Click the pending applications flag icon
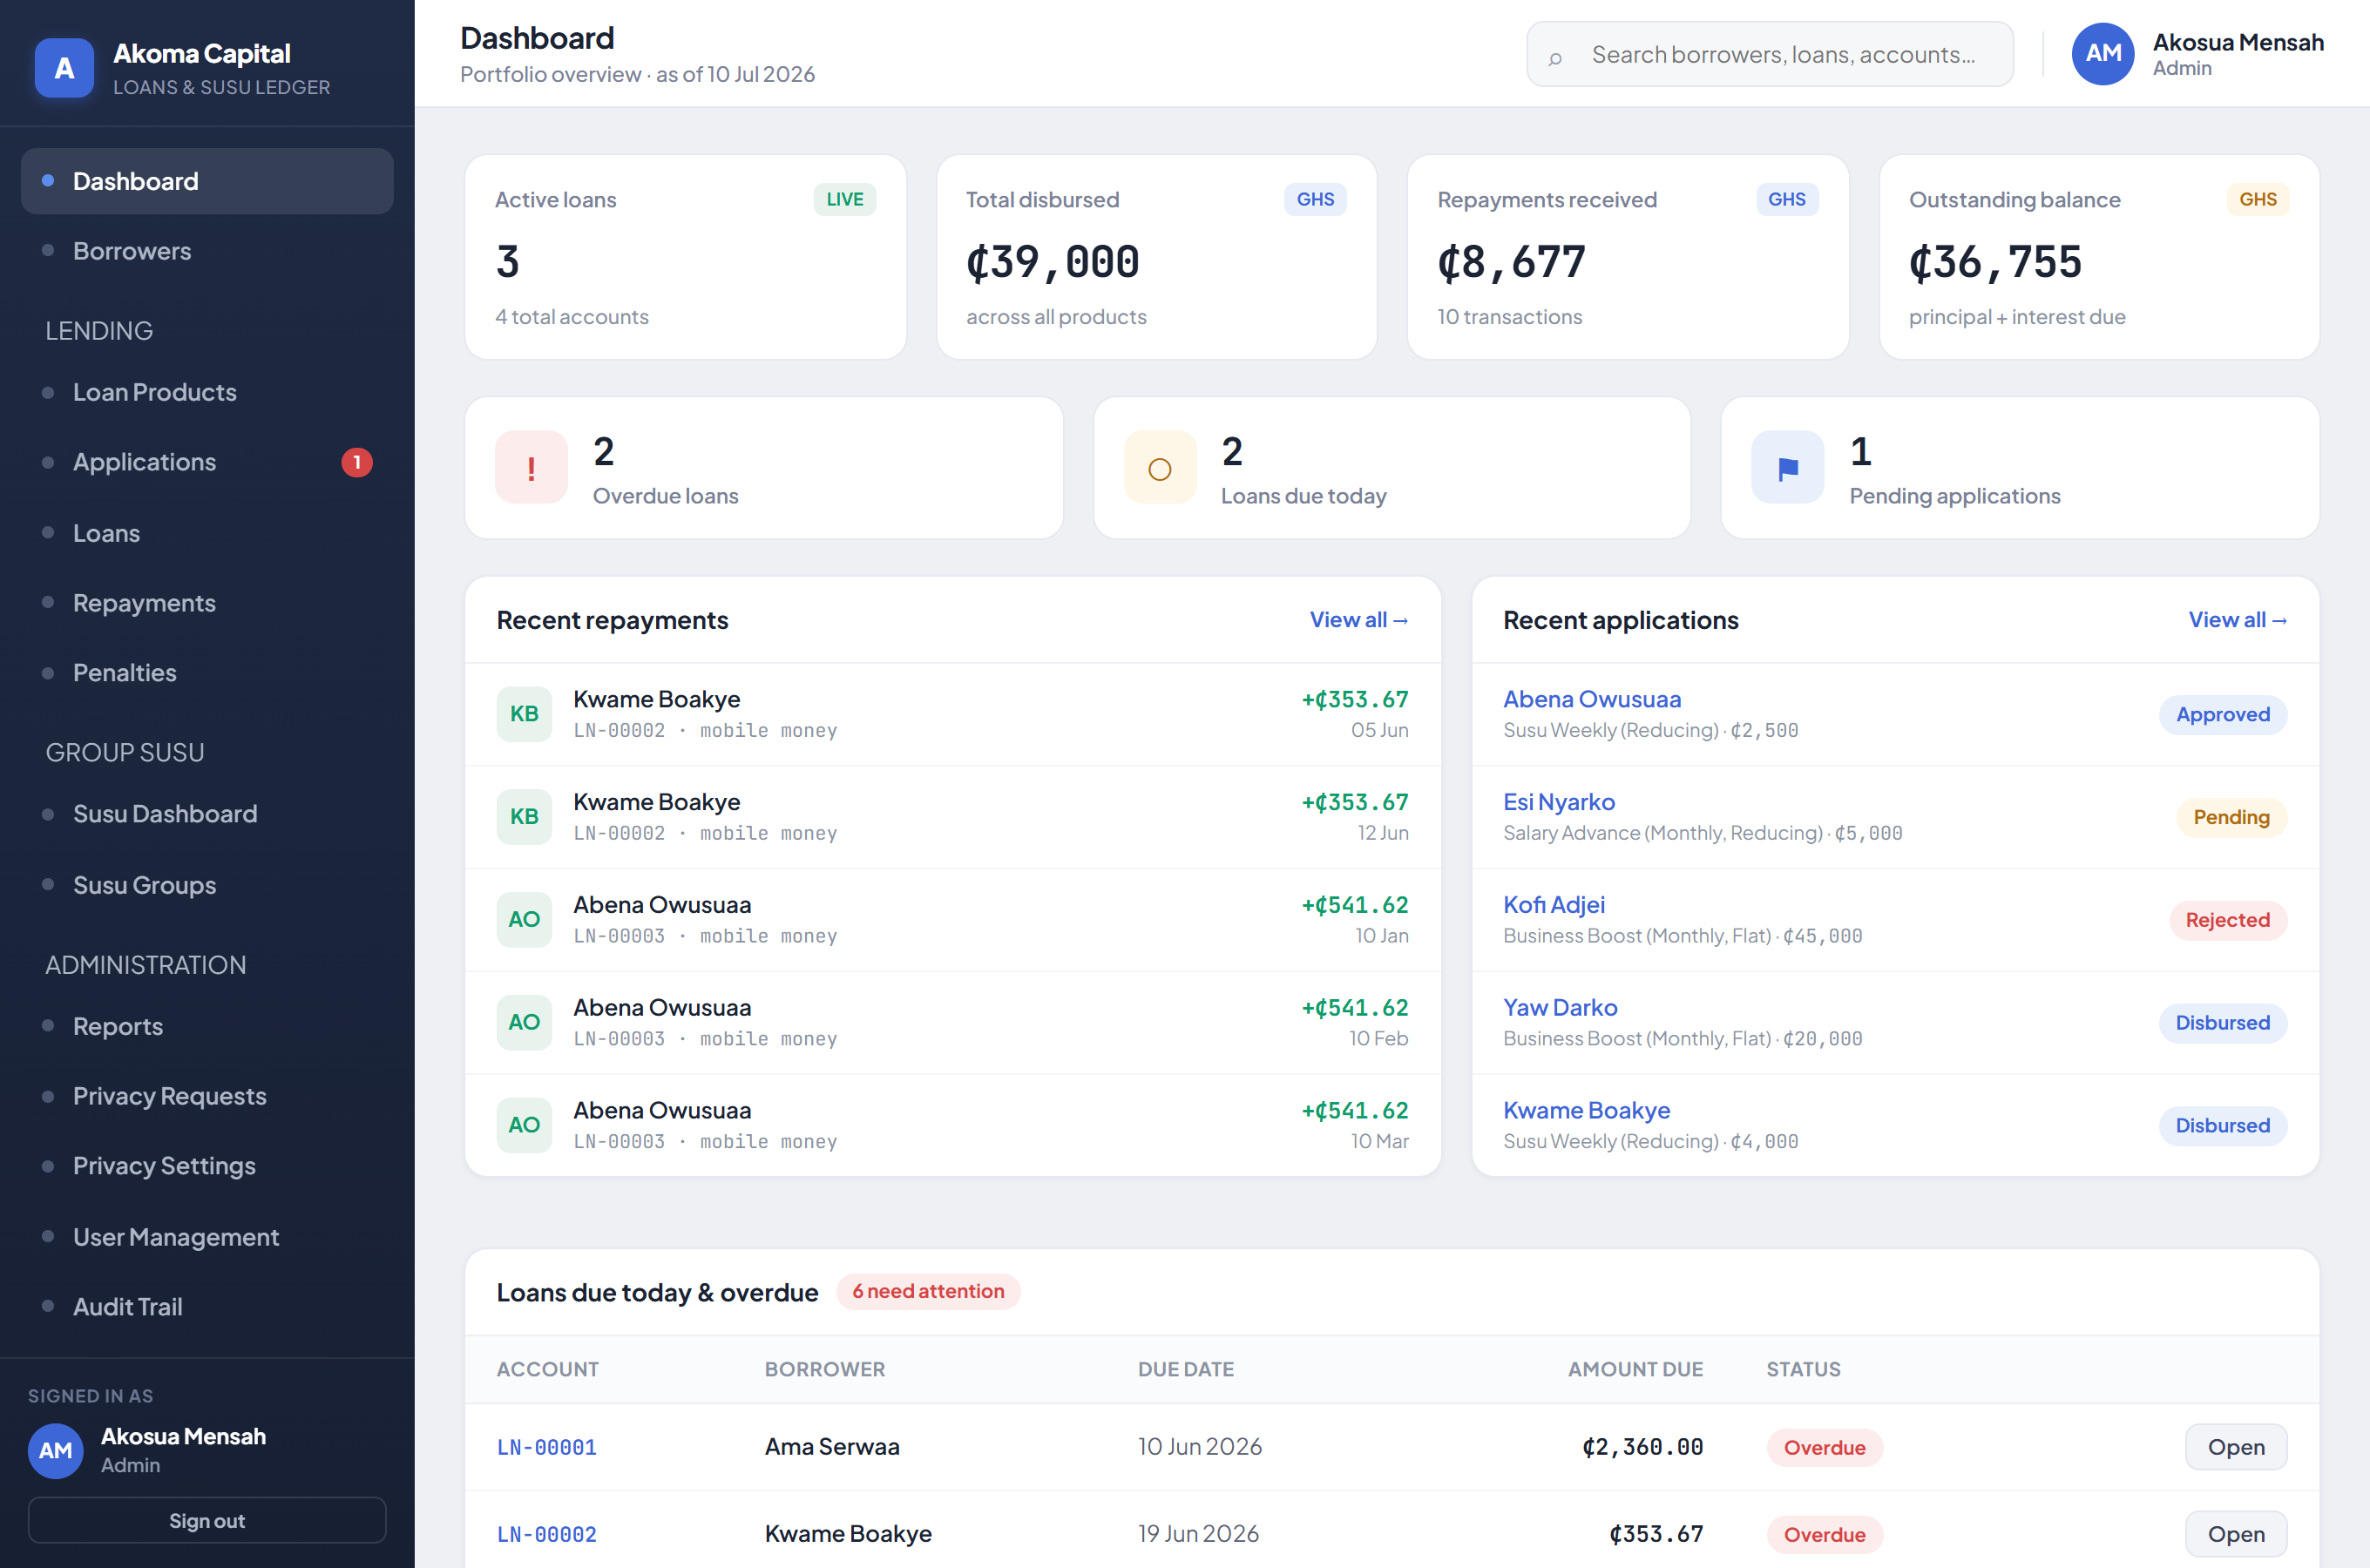2370x1568 pixels. point(1788,467)
